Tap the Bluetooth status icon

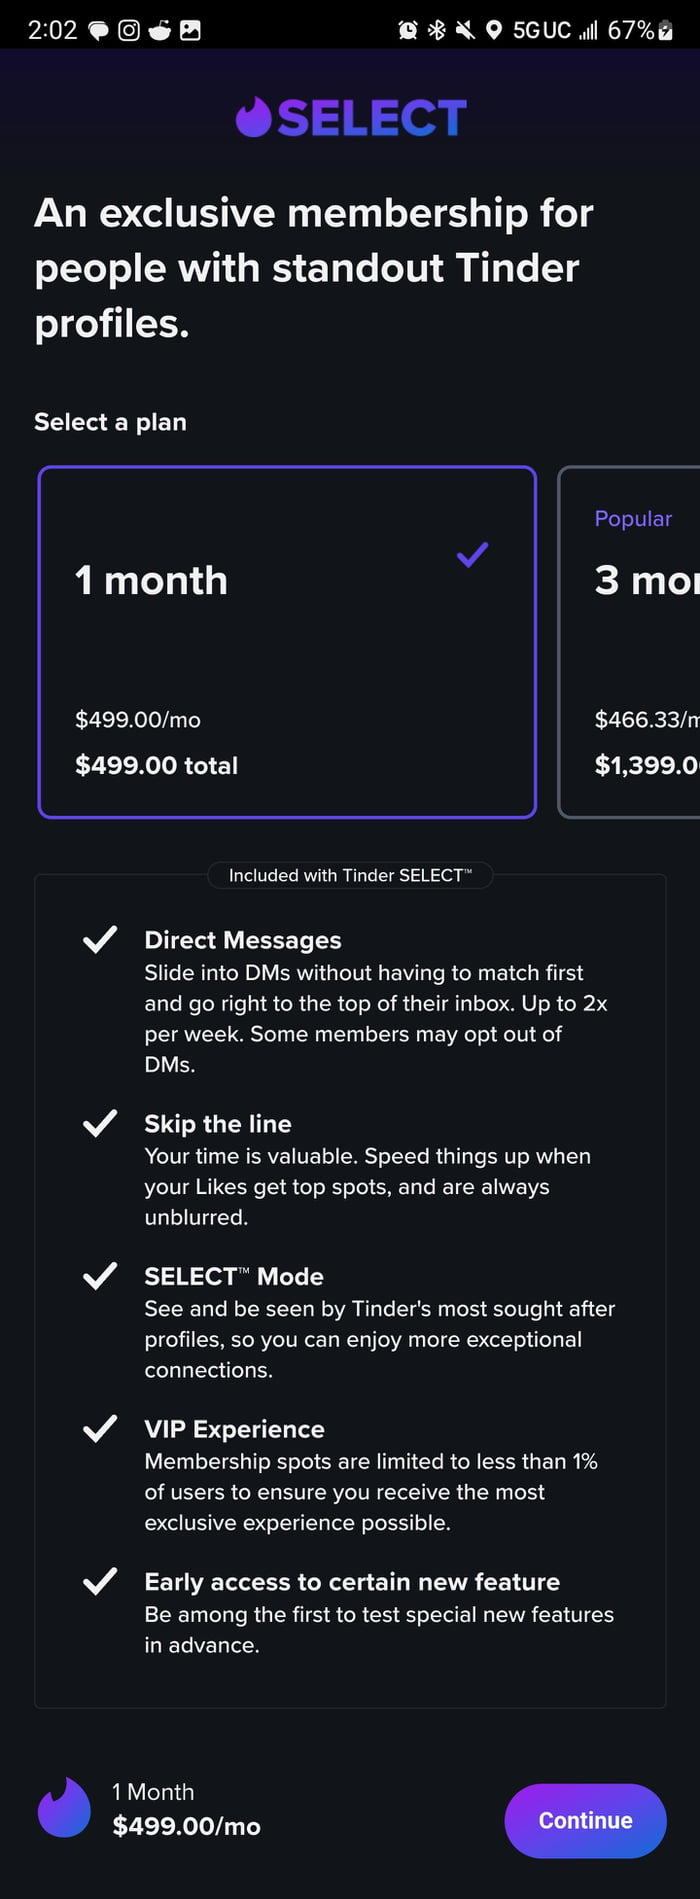[437, 30]
